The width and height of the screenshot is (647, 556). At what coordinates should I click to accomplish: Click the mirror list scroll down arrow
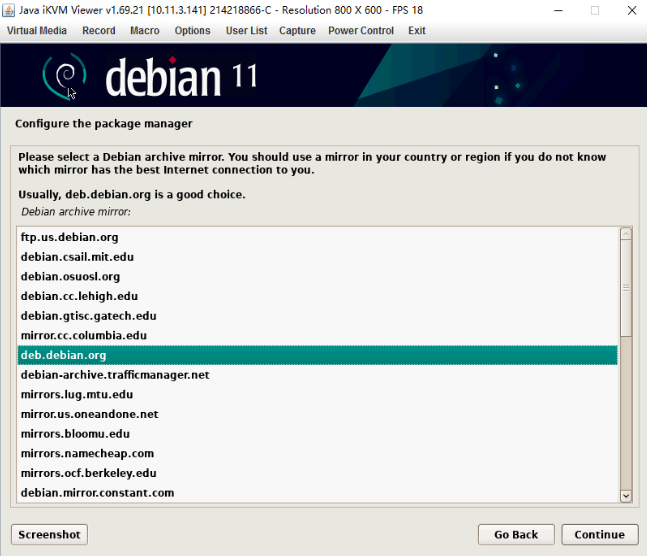(626, 496)
